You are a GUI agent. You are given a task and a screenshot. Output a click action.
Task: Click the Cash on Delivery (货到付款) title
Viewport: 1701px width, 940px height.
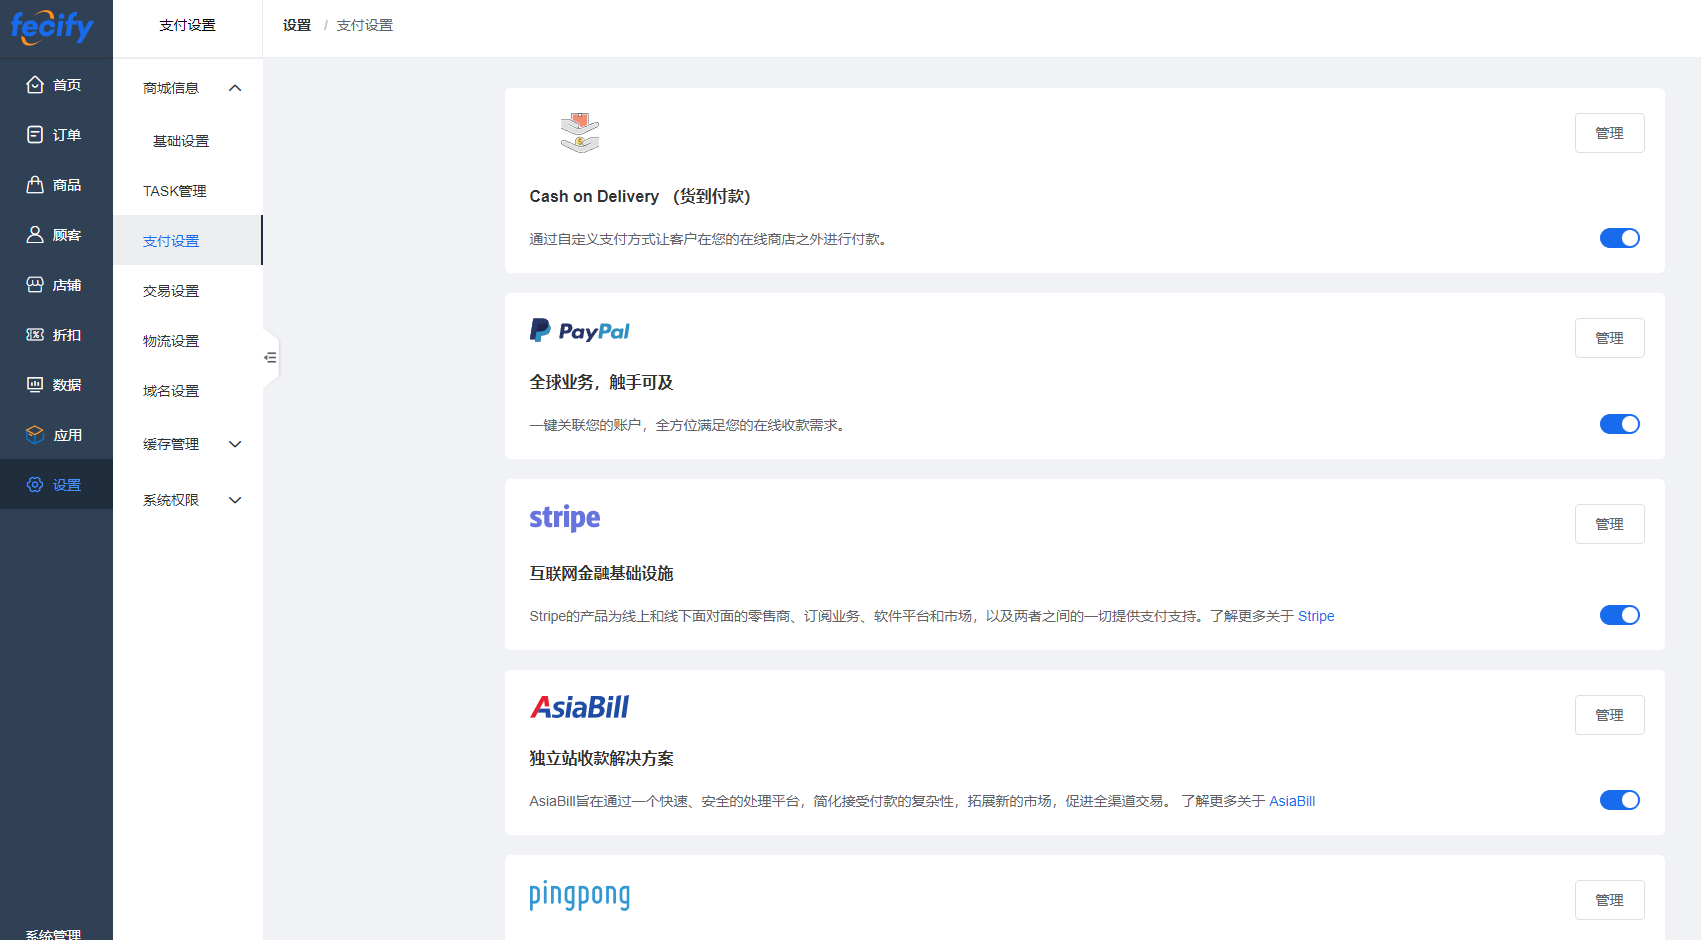[640, 196]
